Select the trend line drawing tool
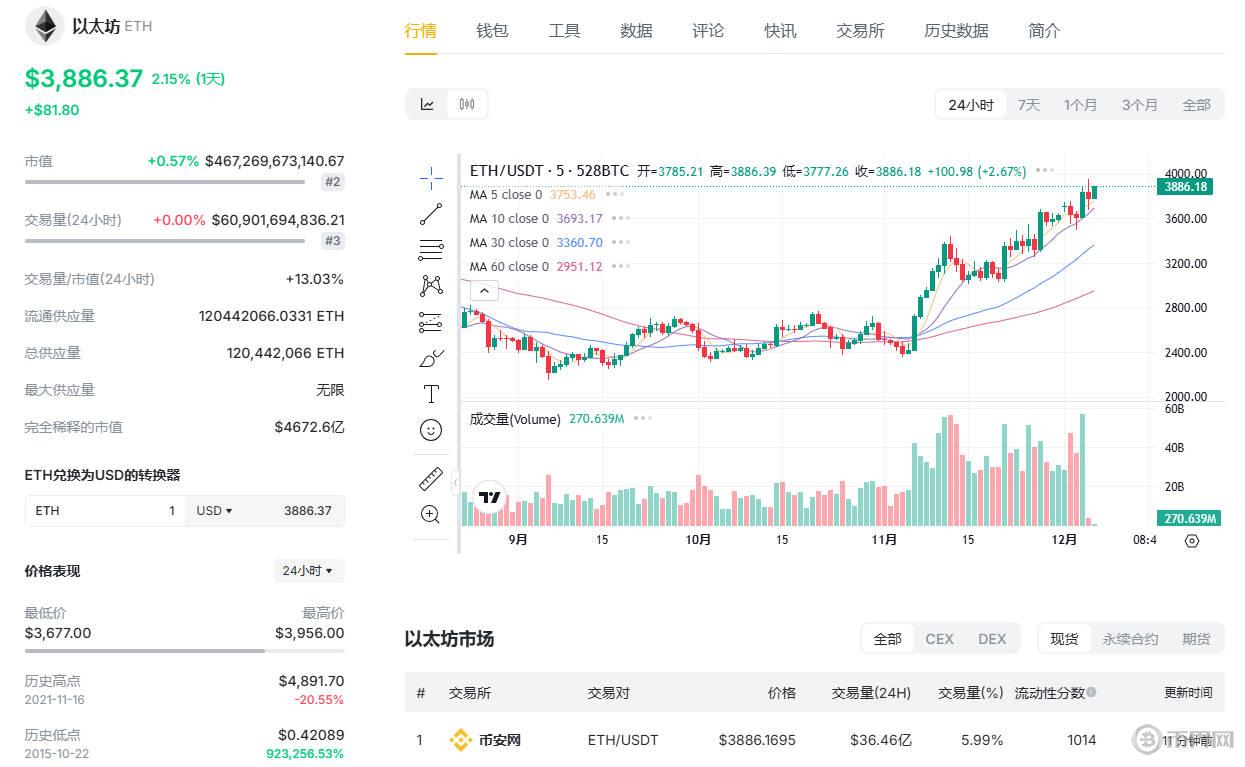The height and width of the screenshot is (767, 1245). pos(431,214)
